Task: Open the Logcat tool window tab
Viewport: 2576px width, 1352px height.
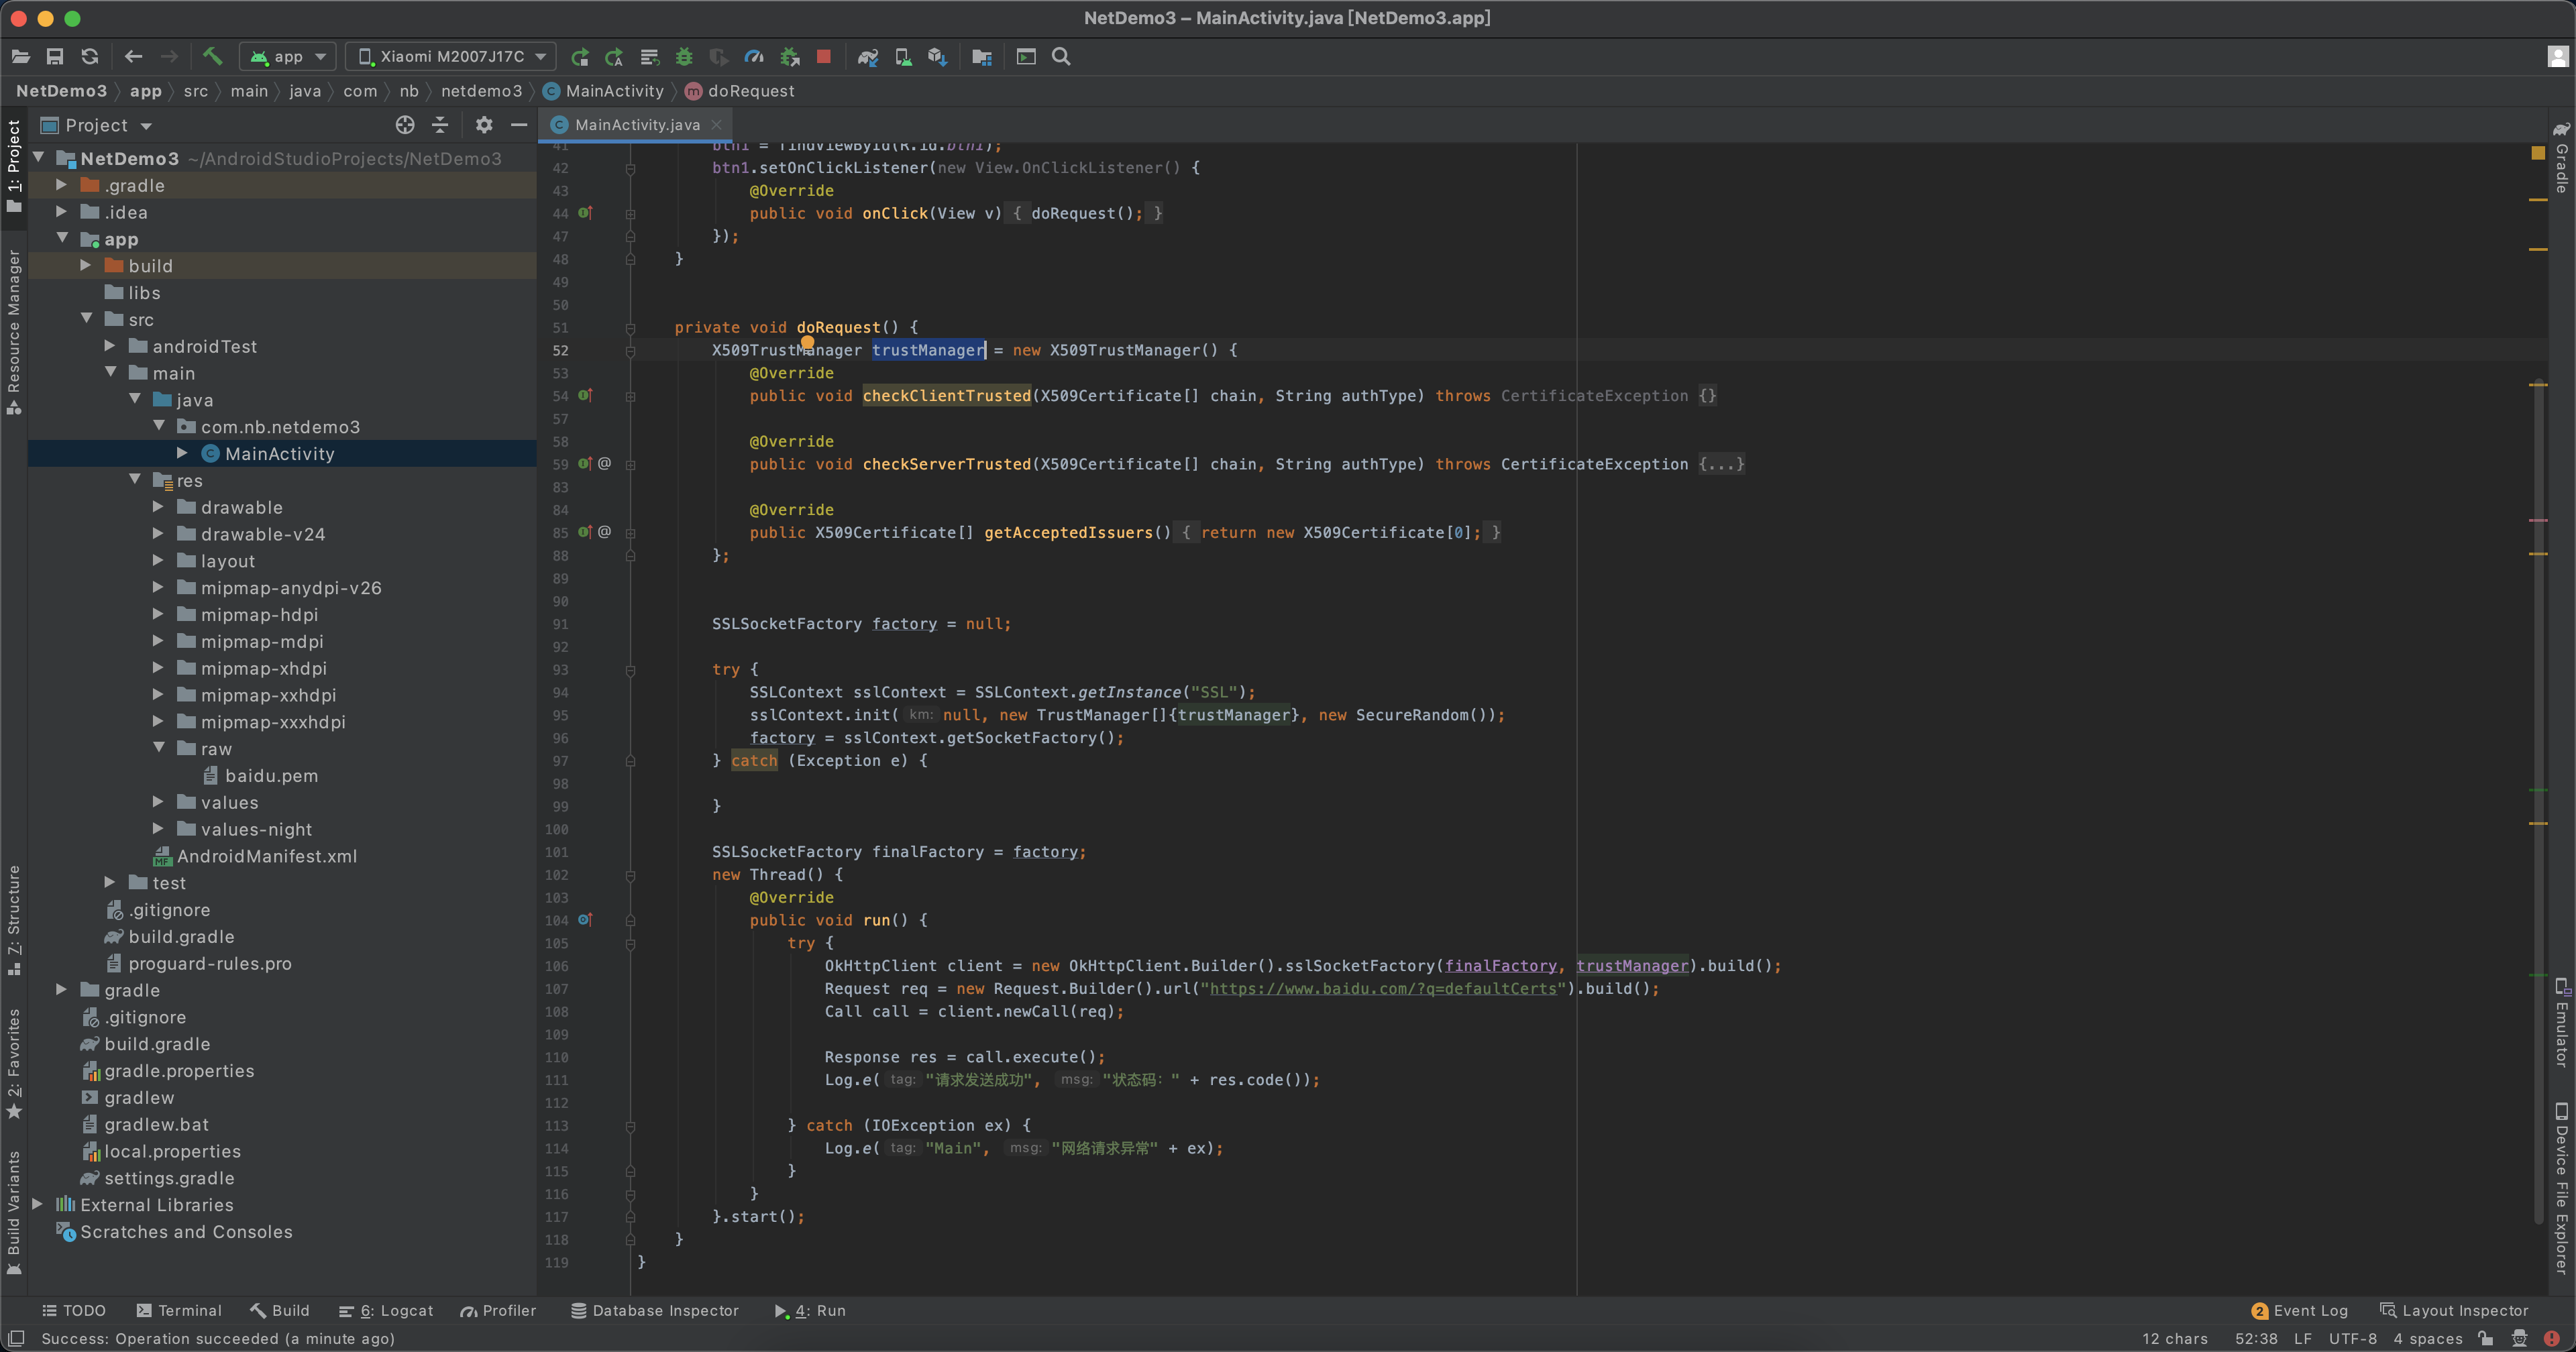Action: pos(386,1310)
